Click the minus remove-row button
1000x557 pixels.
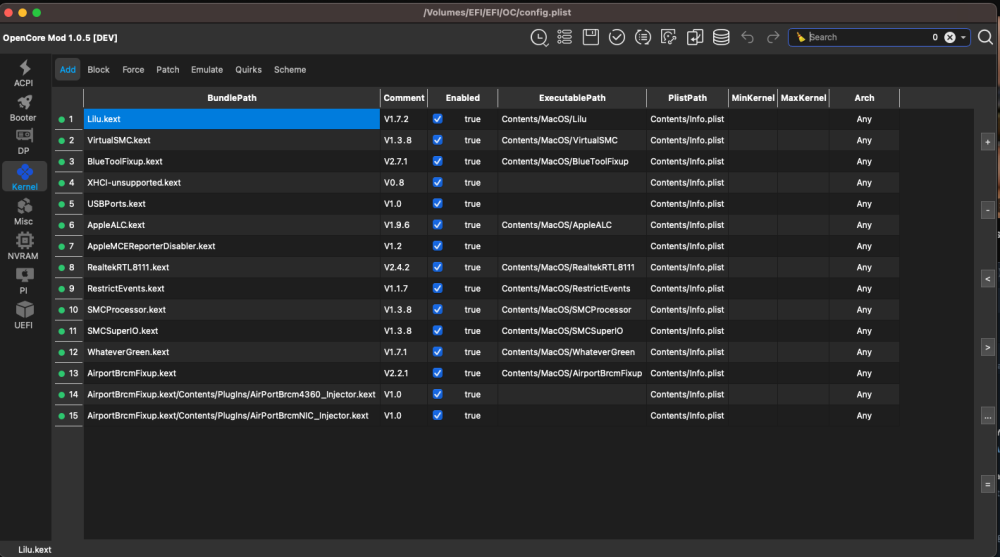tap(987, 211)
